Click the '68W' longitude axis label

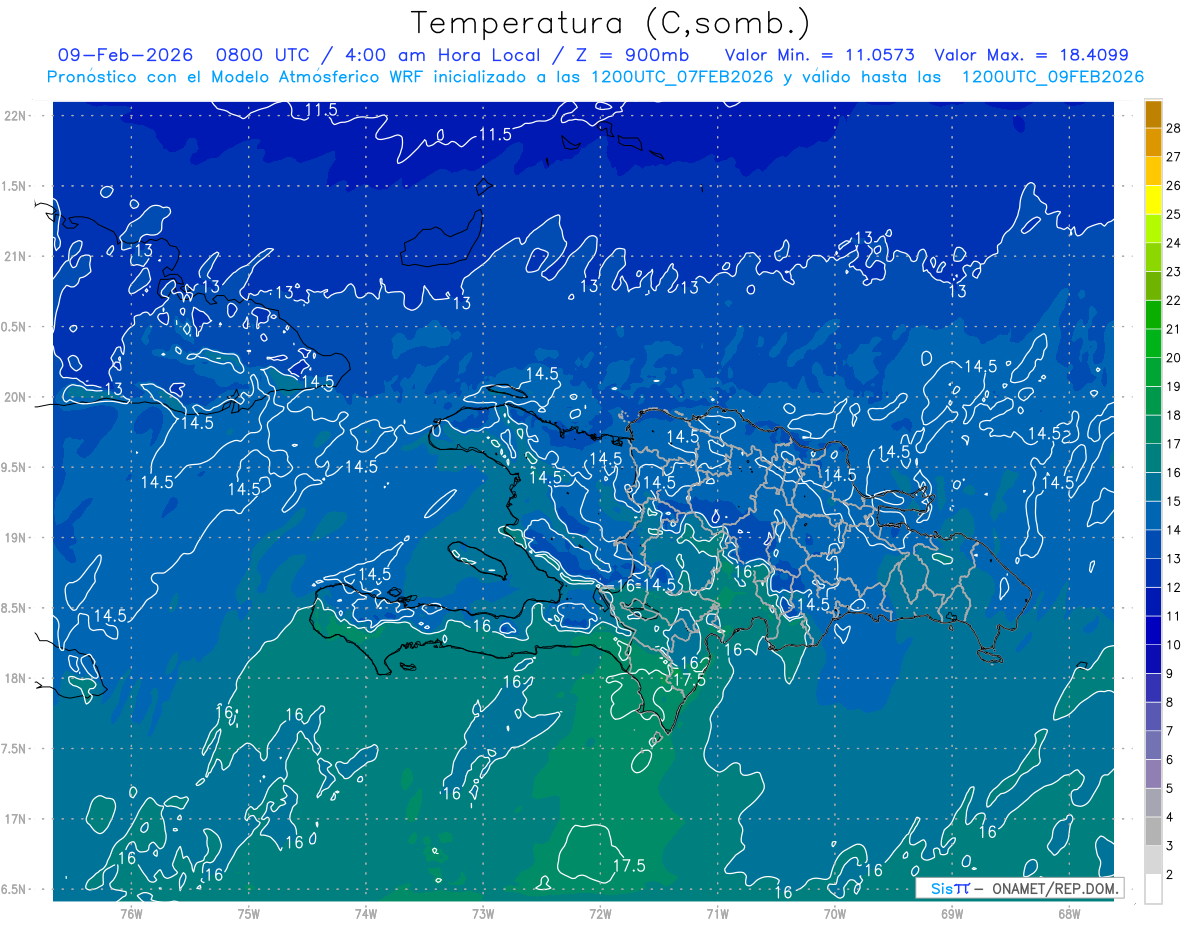[1069, 913]
